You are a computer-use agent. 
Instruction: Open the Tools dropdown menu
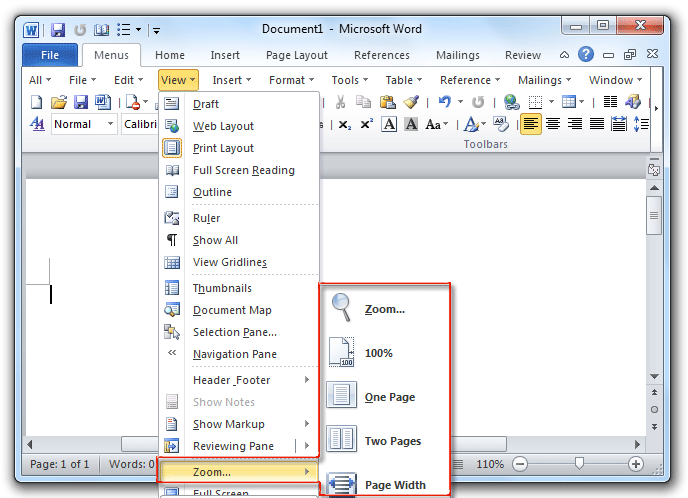(x=349, y=80)
